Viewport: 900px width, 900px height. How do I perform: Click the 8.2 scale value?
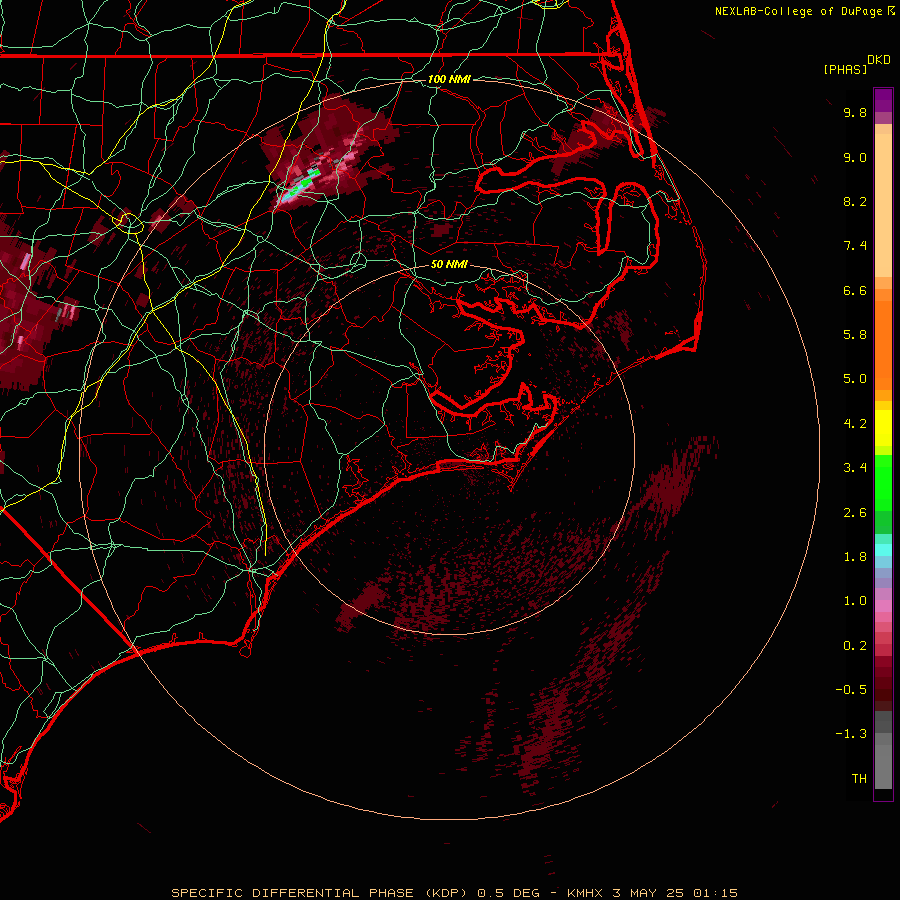[x=855, y=201]
